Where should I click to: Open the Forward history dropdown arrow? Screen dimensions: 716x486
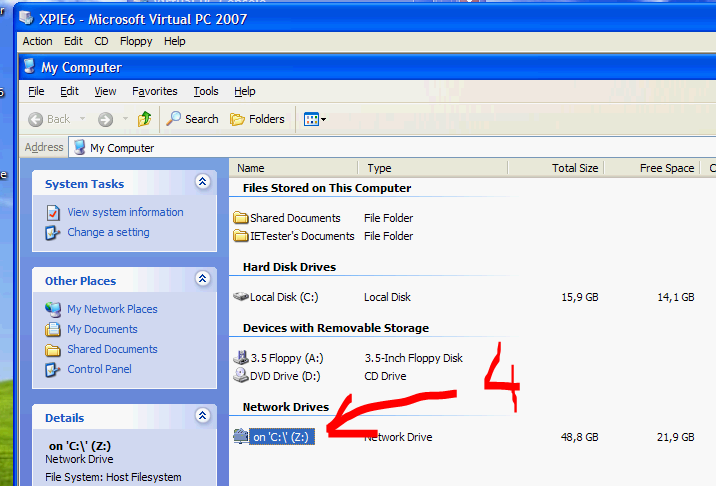[x=125, y=119]
